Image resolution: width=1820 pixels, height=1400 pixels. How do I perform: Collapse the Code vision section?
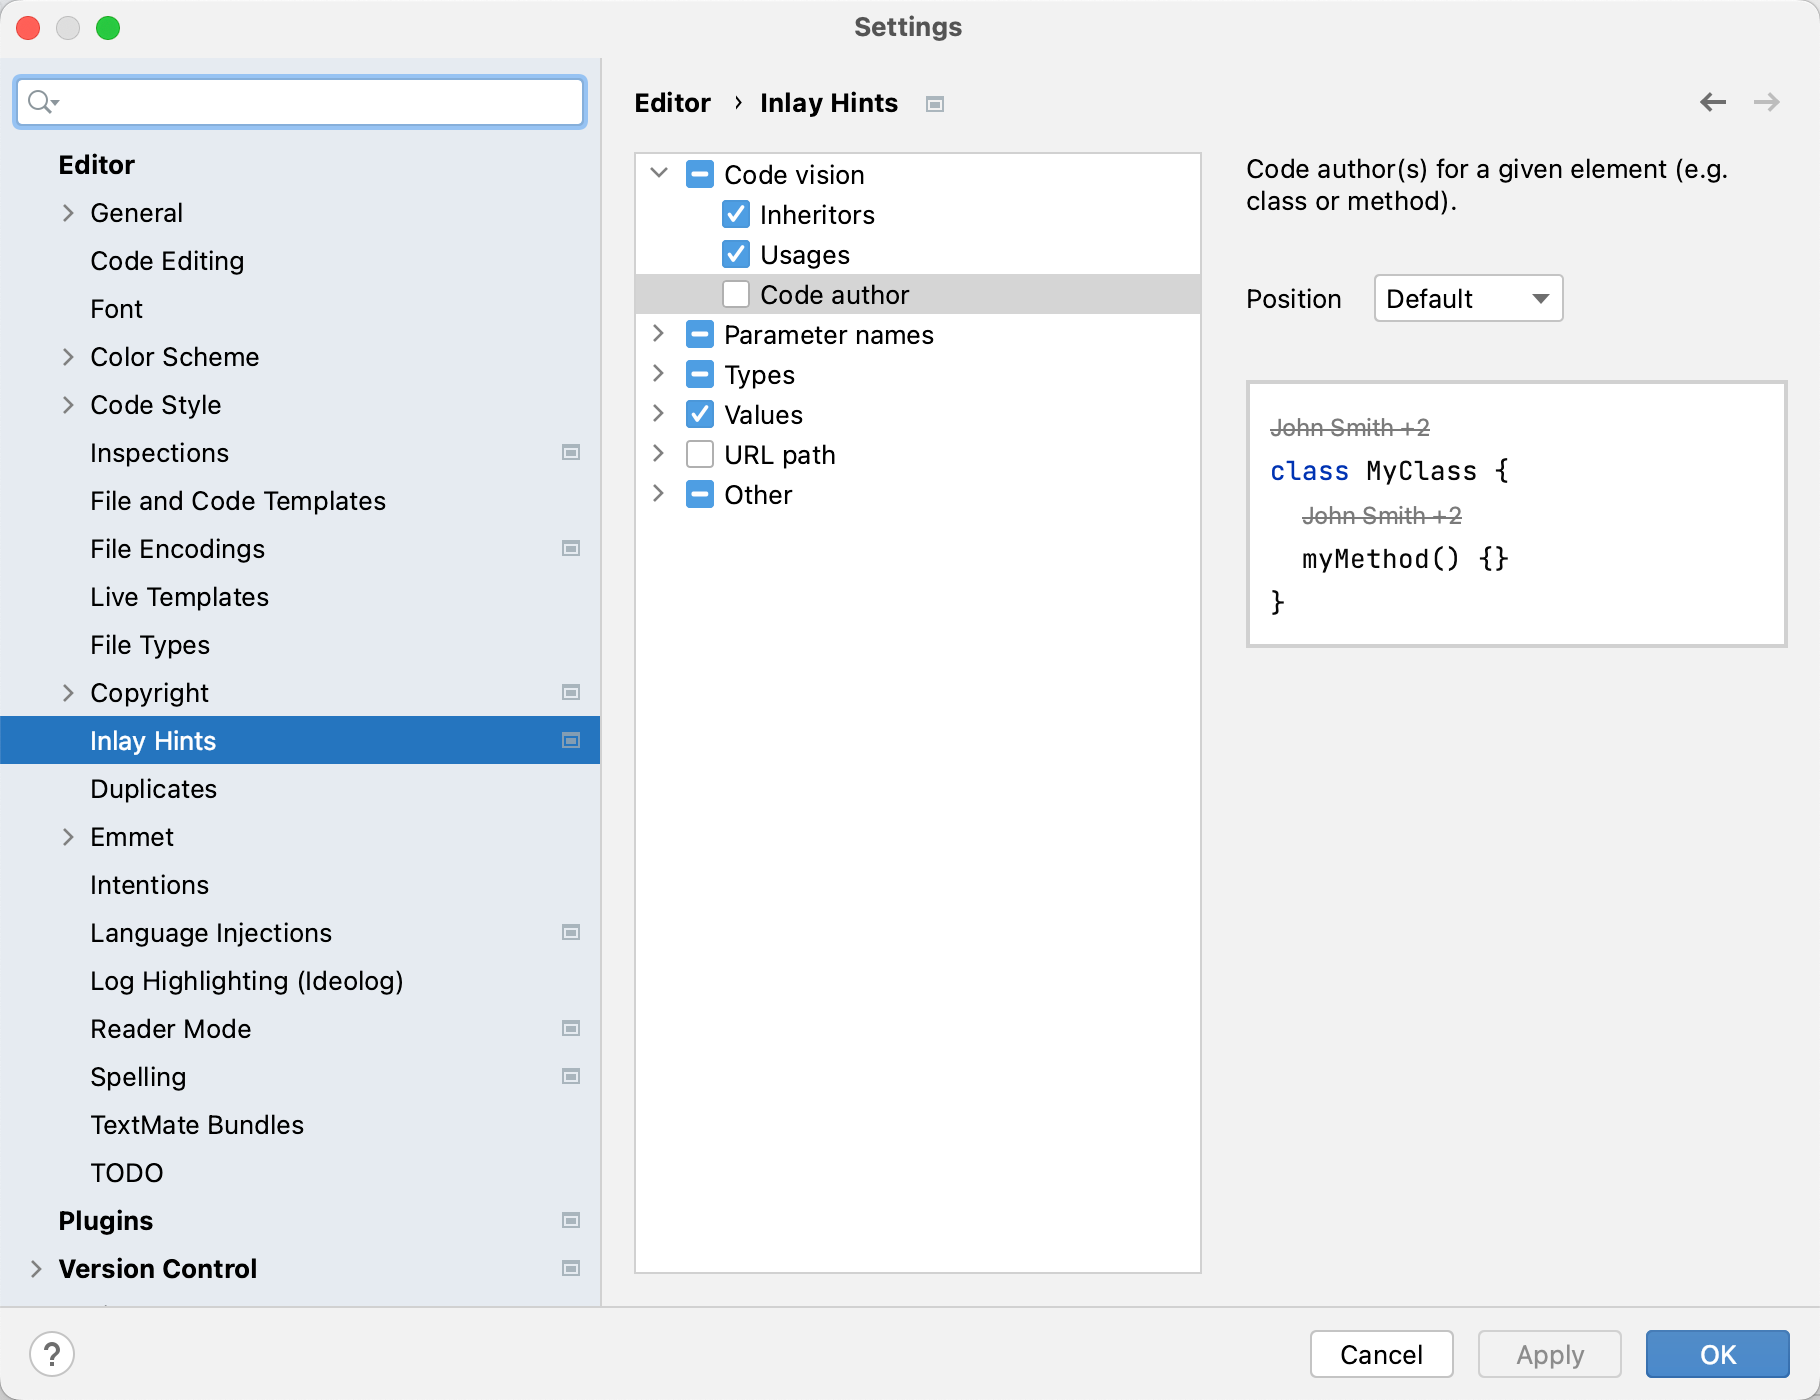tap(659, 173)
